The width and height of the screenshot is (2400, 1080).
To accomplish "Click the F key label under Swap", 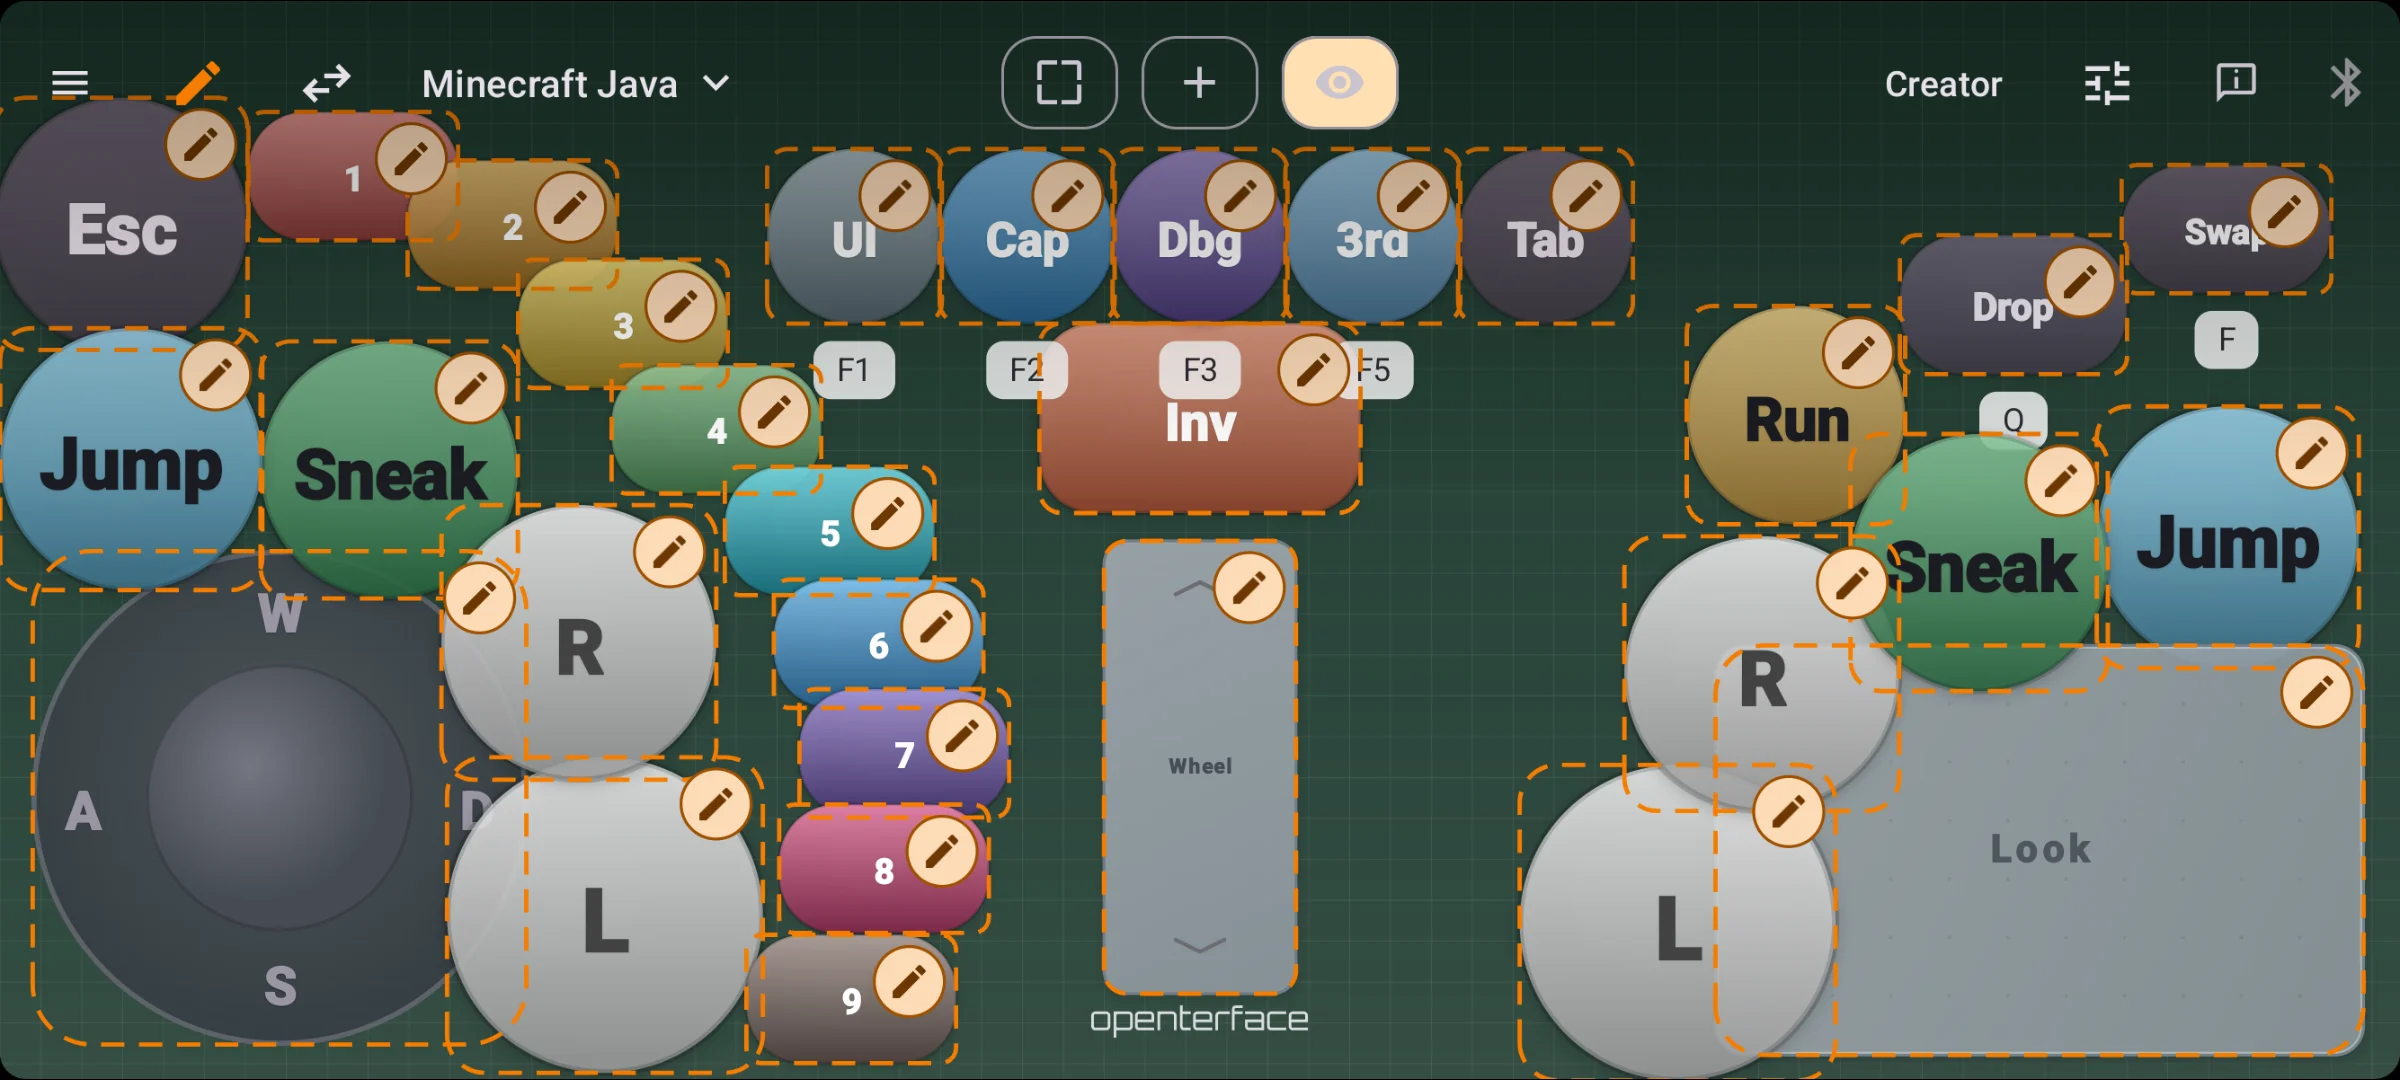I will tap(2226, 340).
